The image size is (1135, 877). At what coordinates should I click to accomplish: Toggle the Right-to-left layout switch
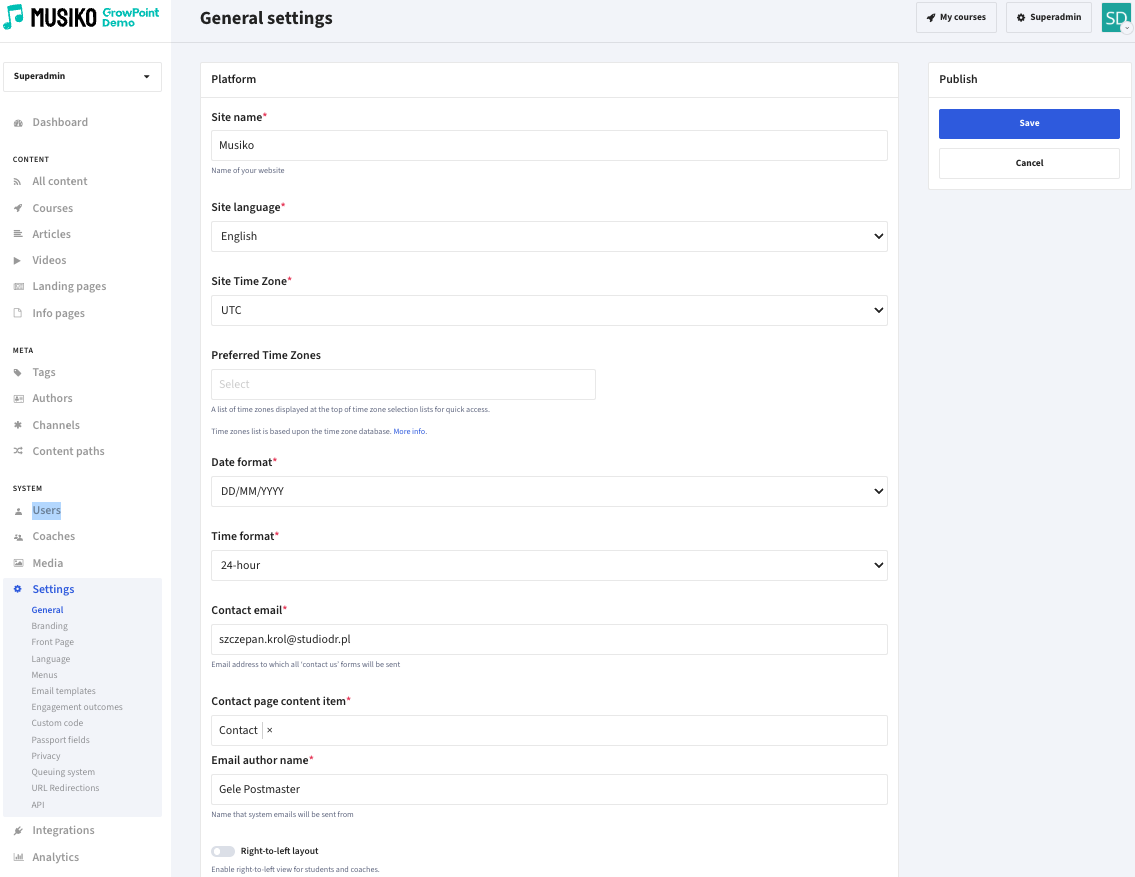pyautogui.click(x=223, y=851)
